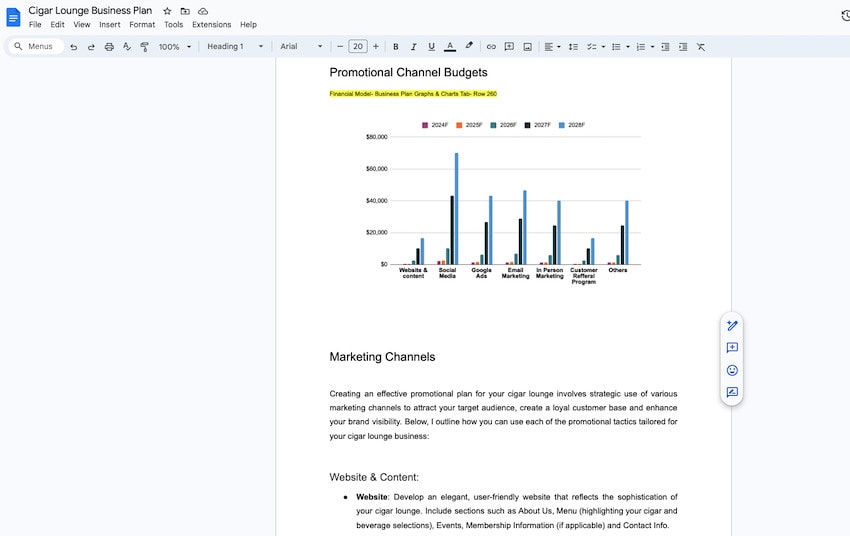850x536 pixels.
Task: Click the document title Cigar Lounge Business Plan
Action: (x=90, y=10)
